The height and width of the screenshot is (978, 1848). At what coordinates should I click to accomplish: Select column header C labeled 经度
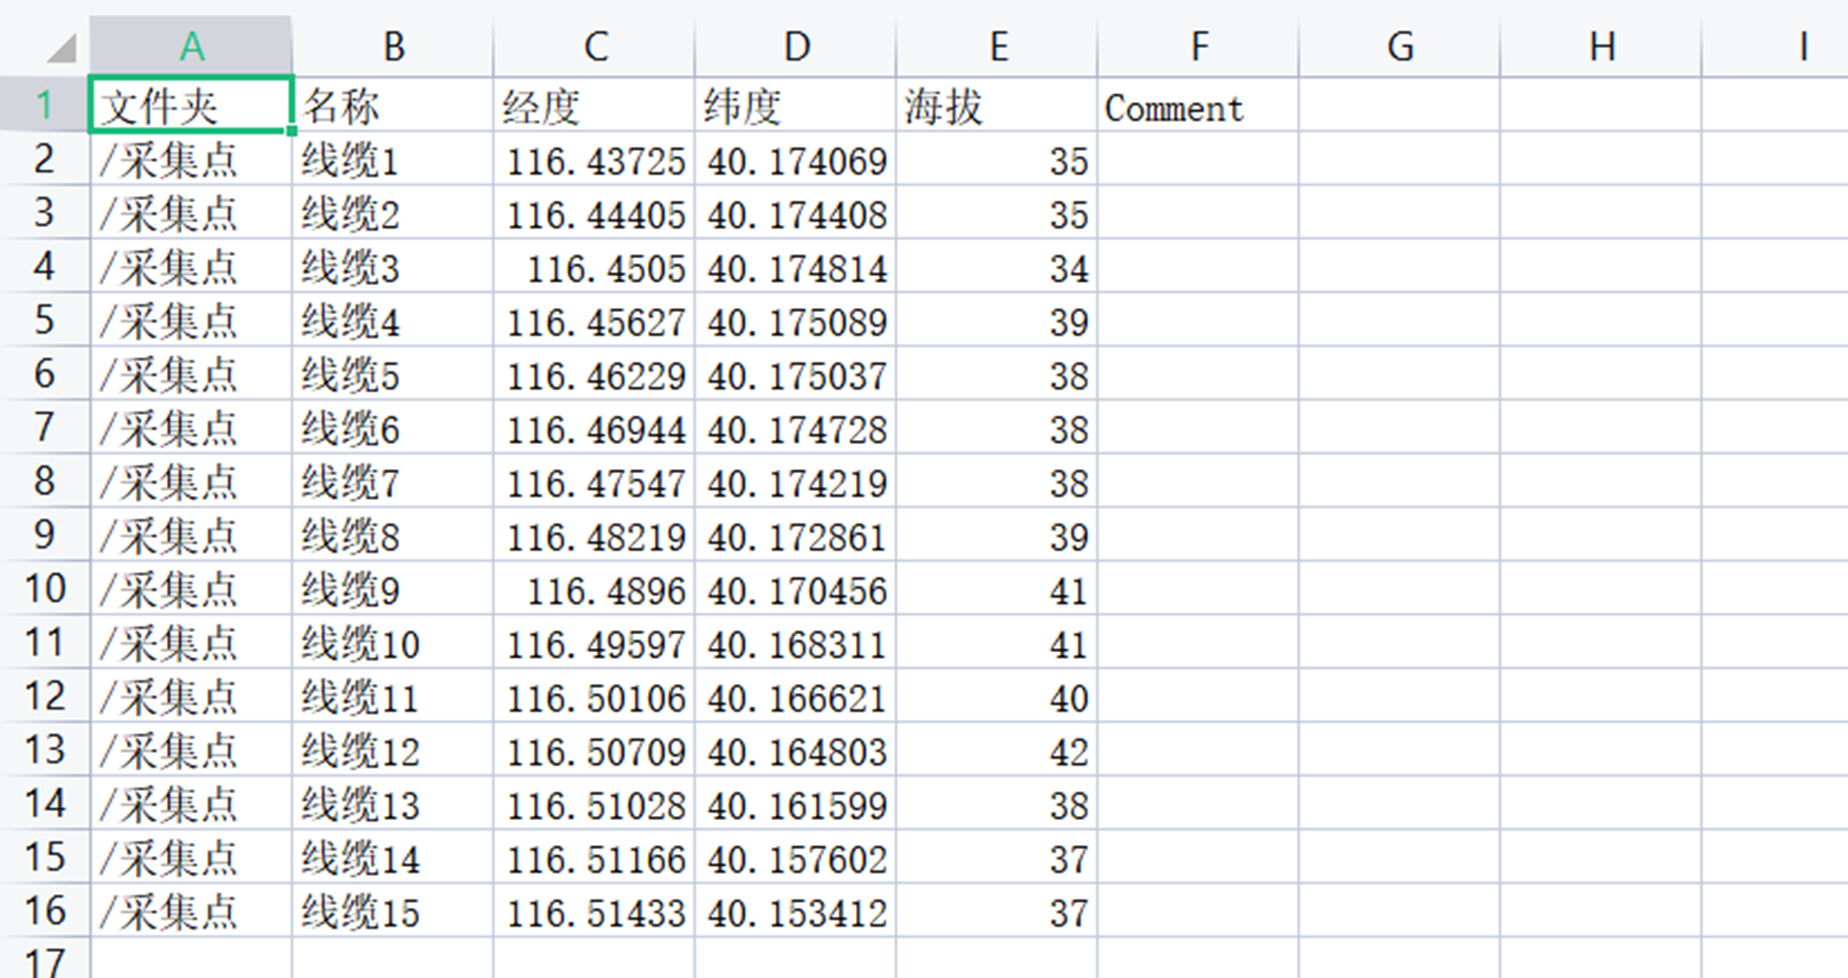[x=595, y=45]
